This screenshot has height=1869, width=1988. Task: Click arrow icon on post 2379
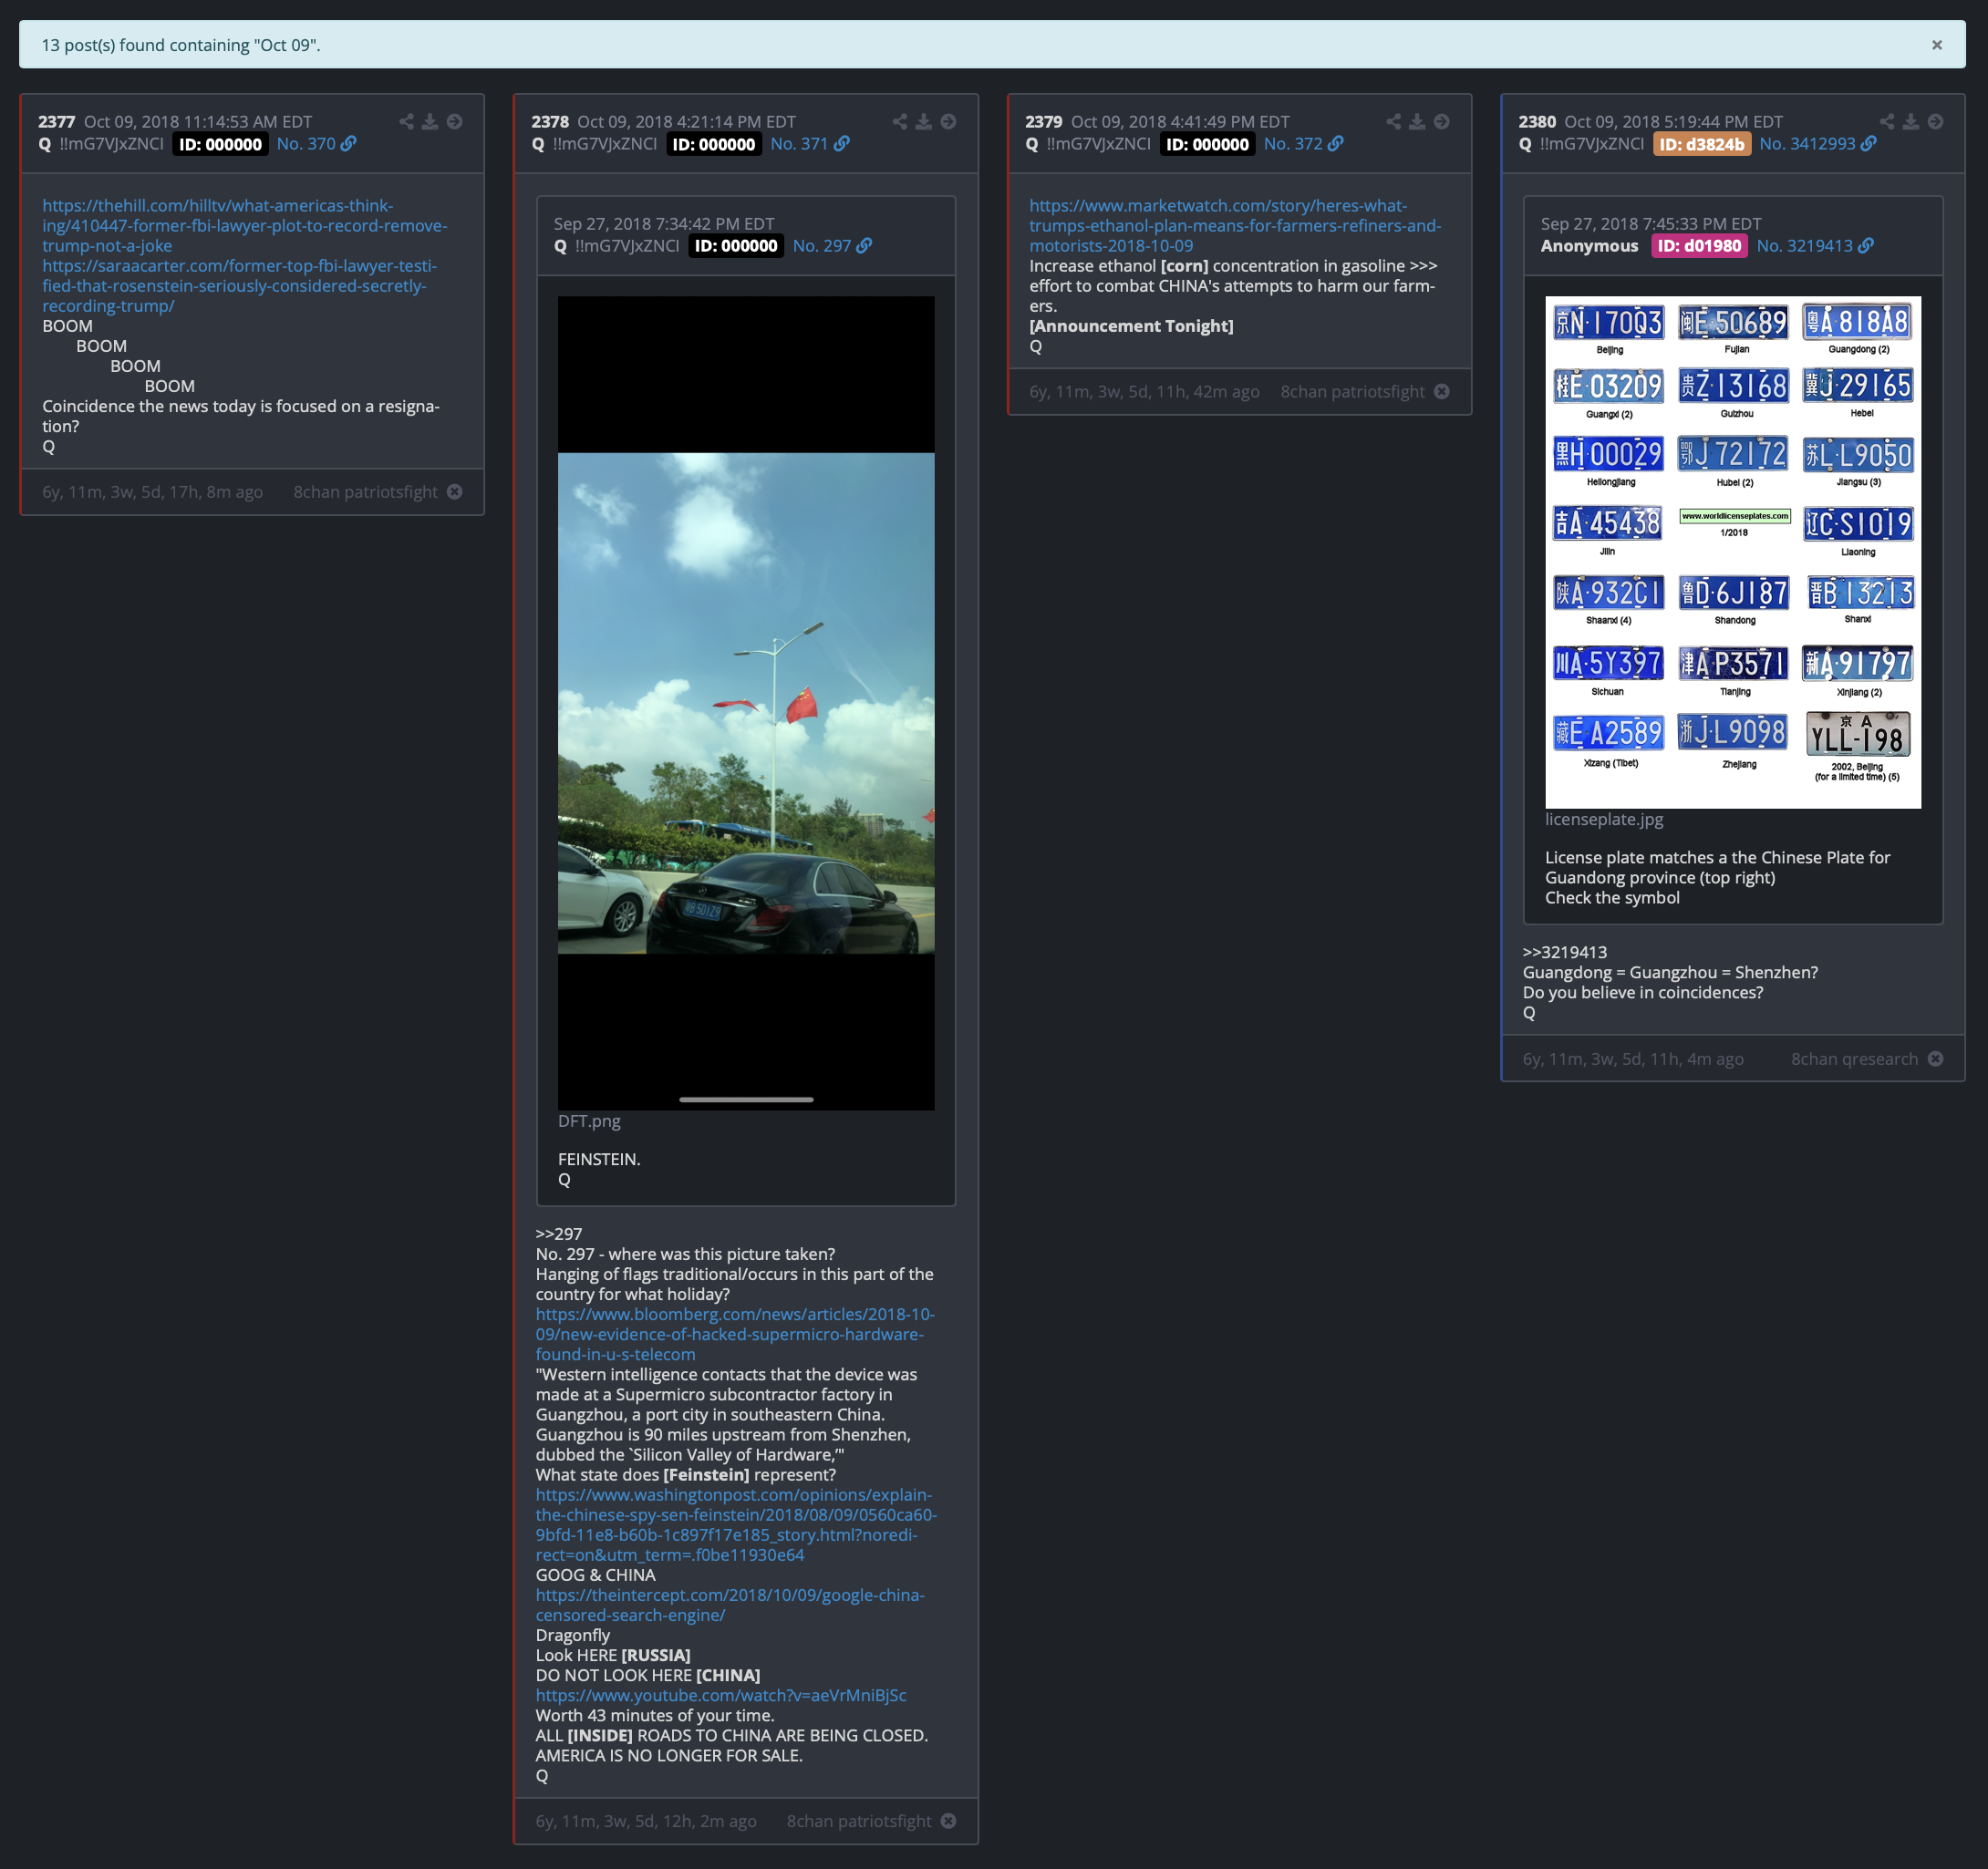[x=1441, y=122]
